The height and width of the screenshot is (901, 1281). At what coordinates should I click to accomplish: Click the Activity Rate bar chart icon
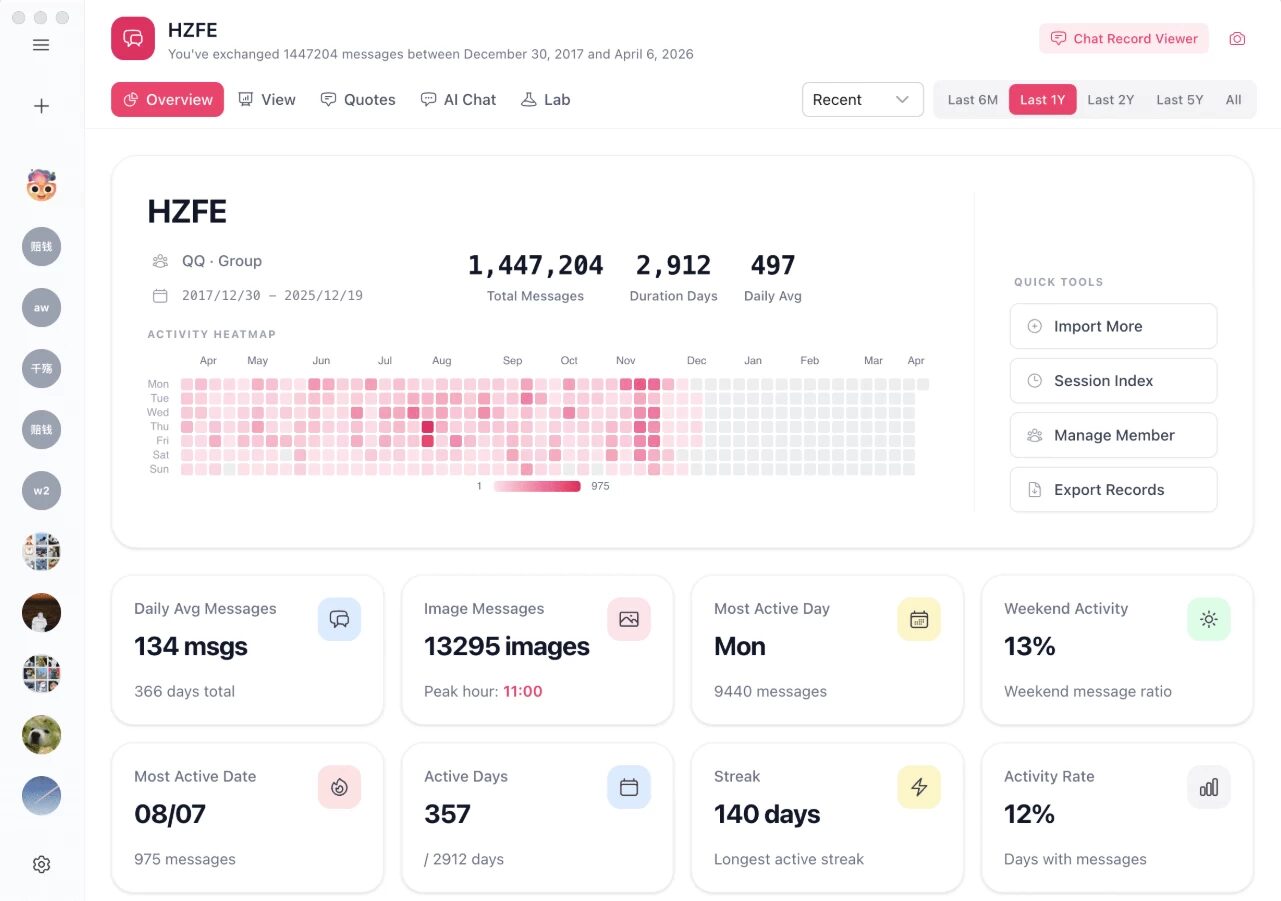(1209, 787)
